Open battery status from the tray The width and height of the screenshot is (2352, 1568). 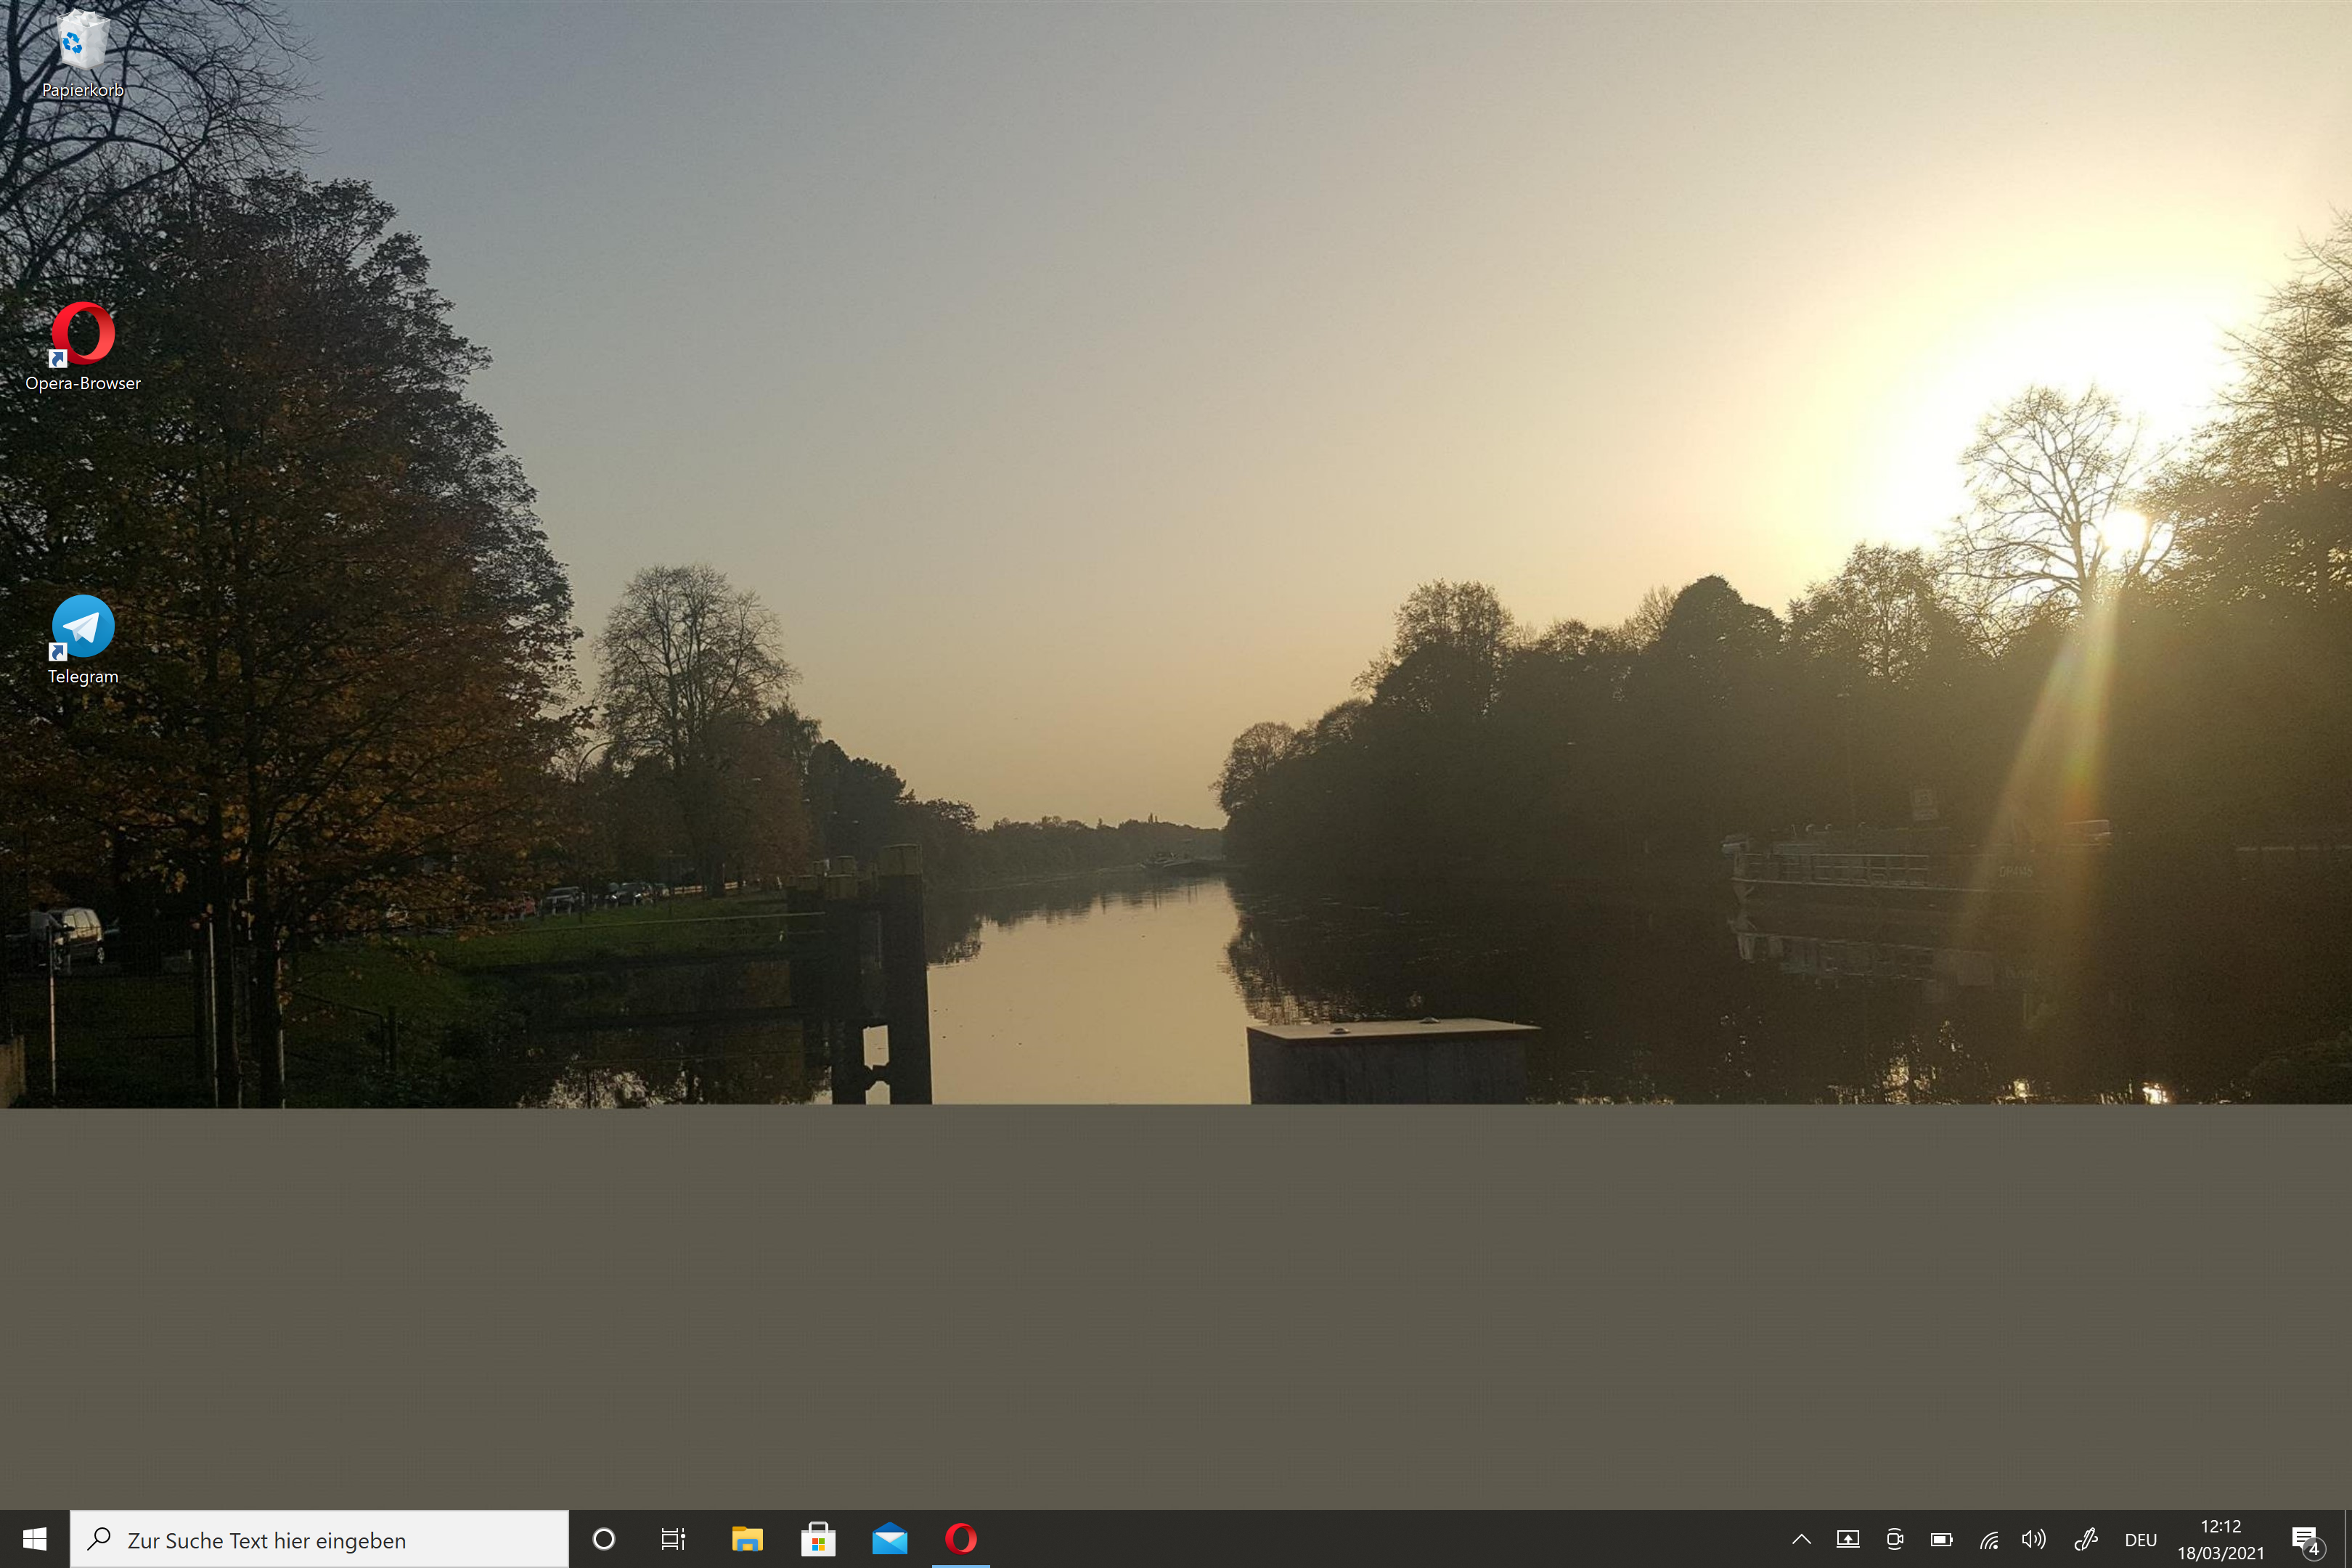coord(1941,1540)
